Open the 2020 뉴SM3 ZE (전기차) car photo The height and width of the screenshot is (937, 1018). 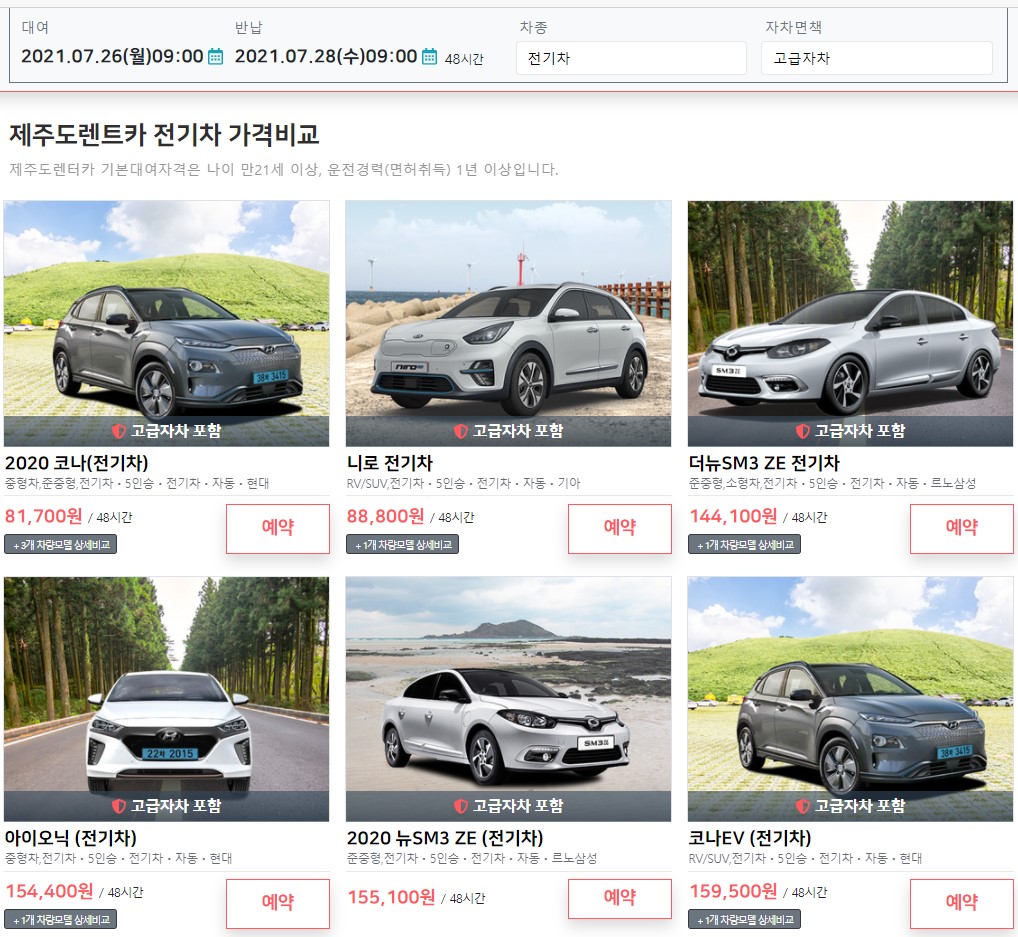click(508, 699)
